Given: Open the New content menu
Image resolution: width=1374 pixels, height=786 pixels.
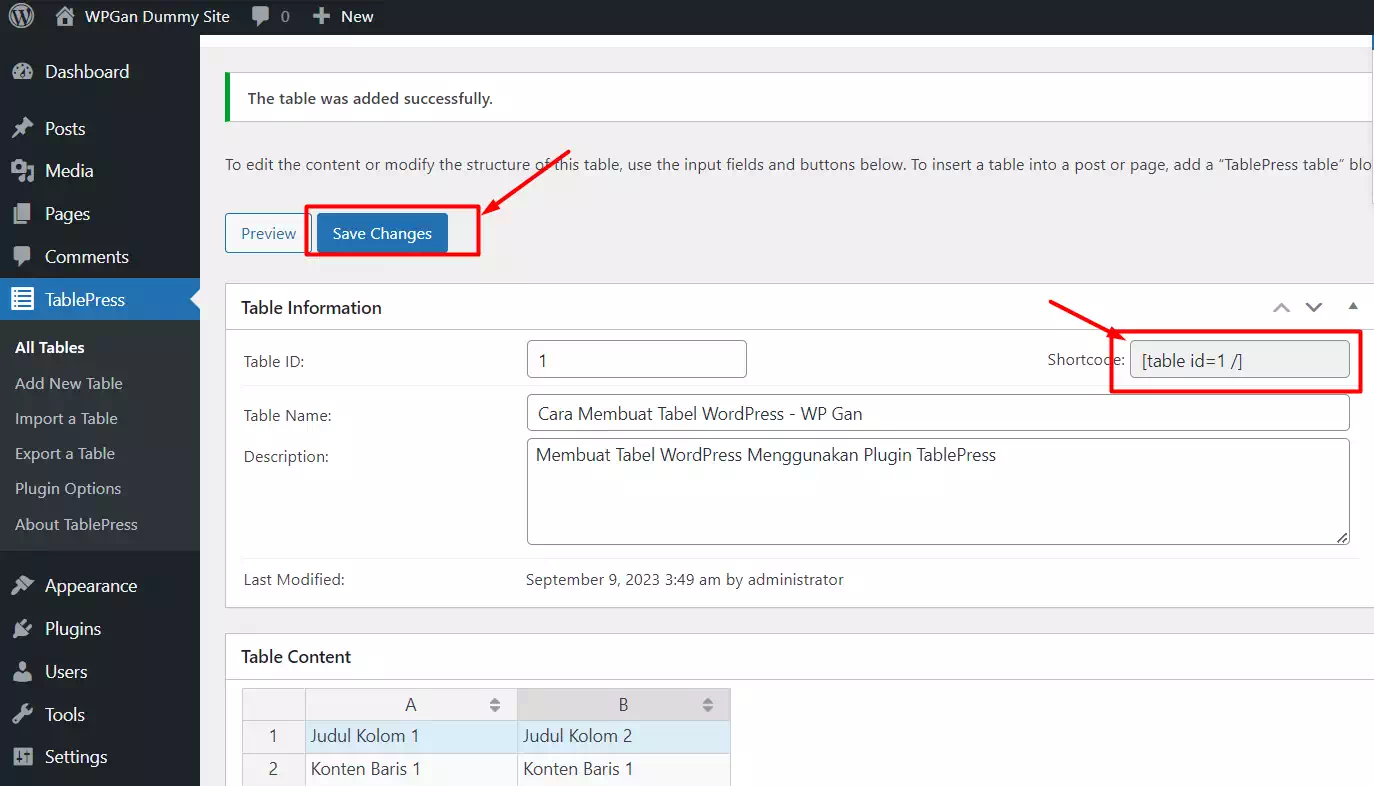Looking at the screenshot, I should pyautogui.click(x=343, y=16).
